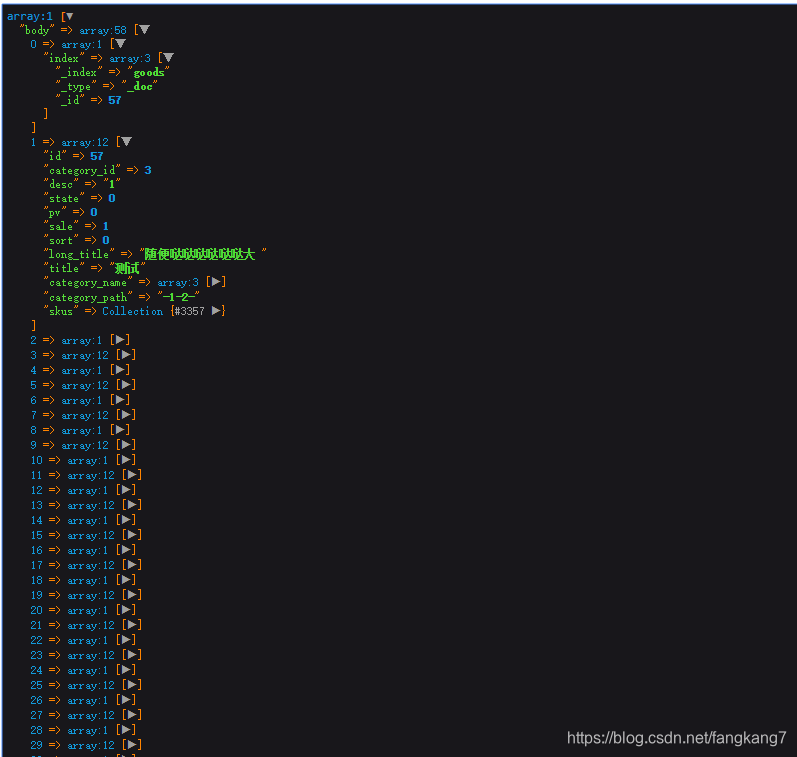The image size is (797, 757).
Task: Select the "long_title" string value
Action: click(x=203, y=254)
